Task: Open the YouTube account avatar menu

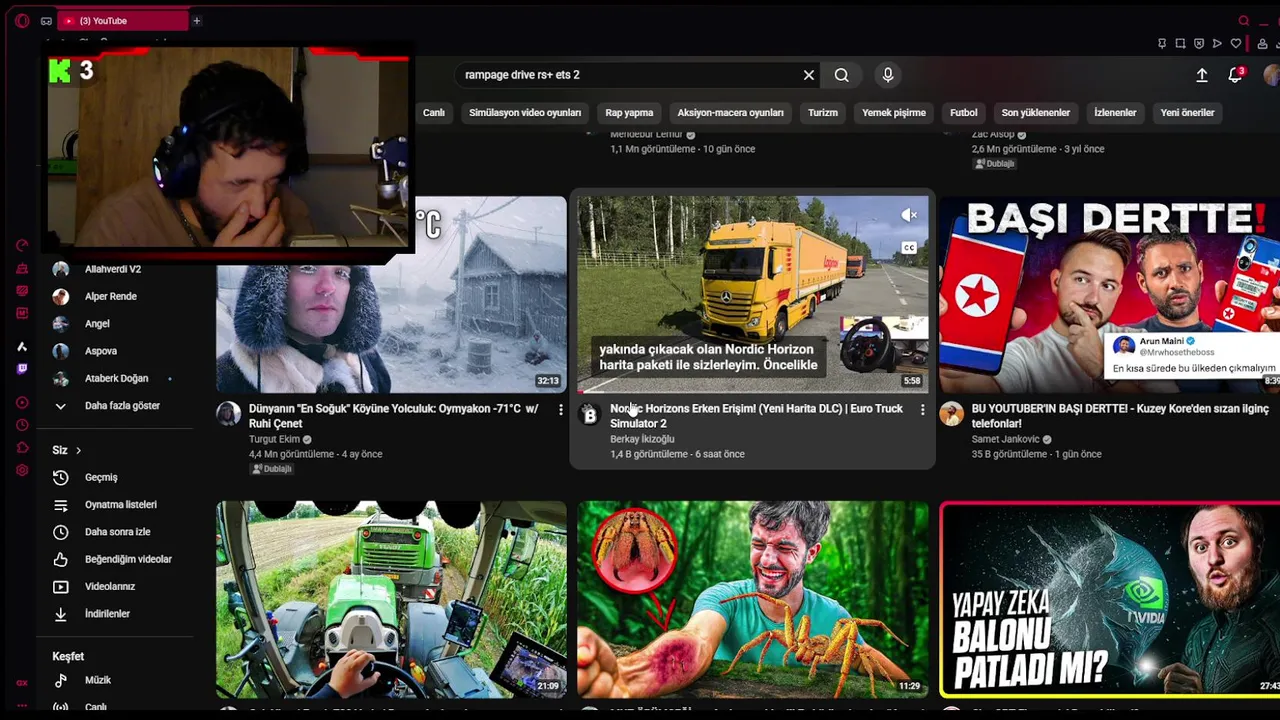Action: [1272, 75]
